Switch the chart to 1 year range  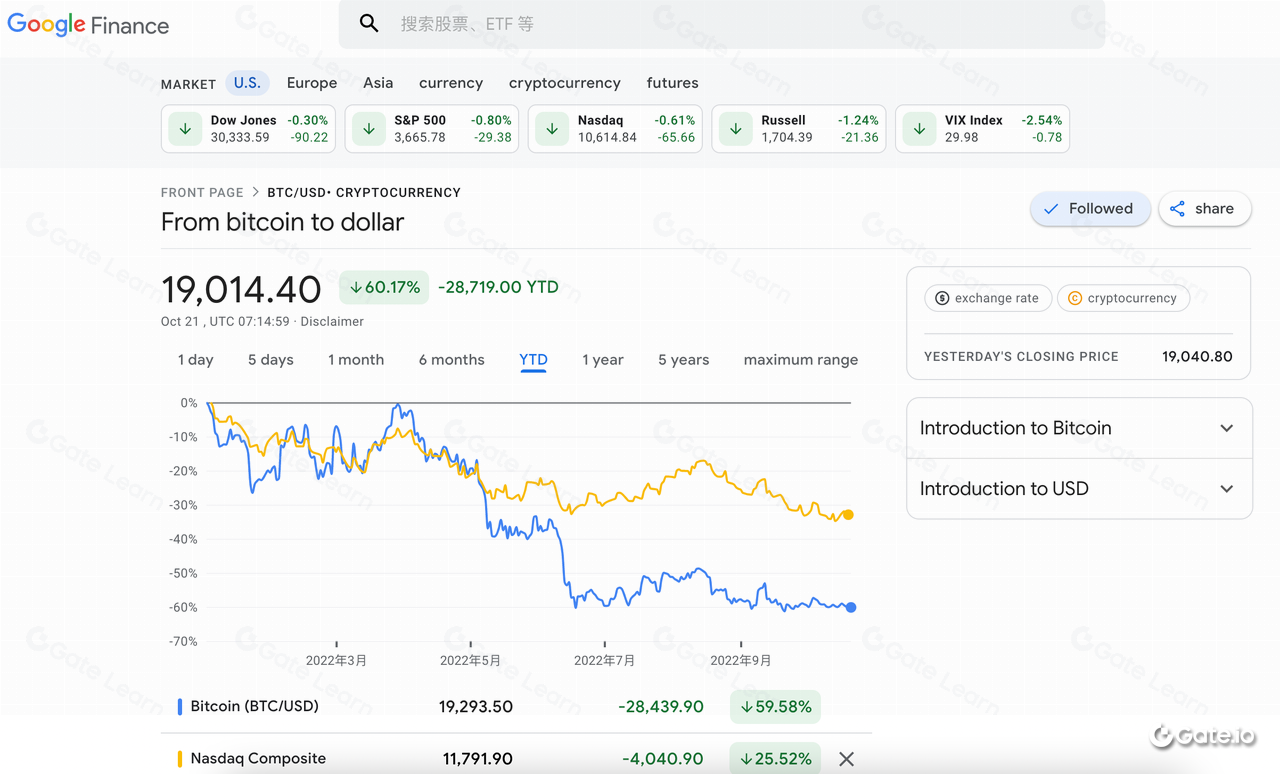point(603,359)
